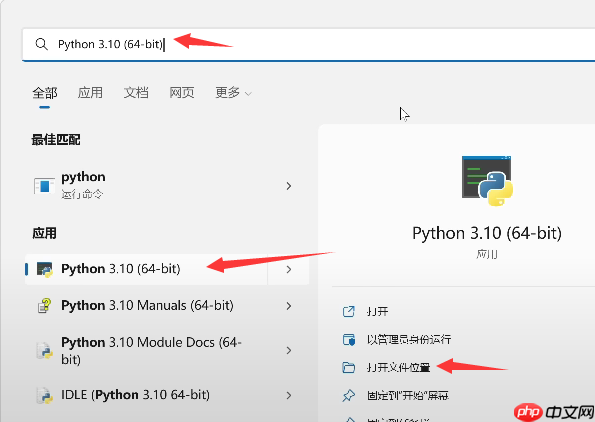The image size is (595, 422).
Task: Click the Python 3.10 (64-bit) title in preview pane
Action: [x=487, y=233]
